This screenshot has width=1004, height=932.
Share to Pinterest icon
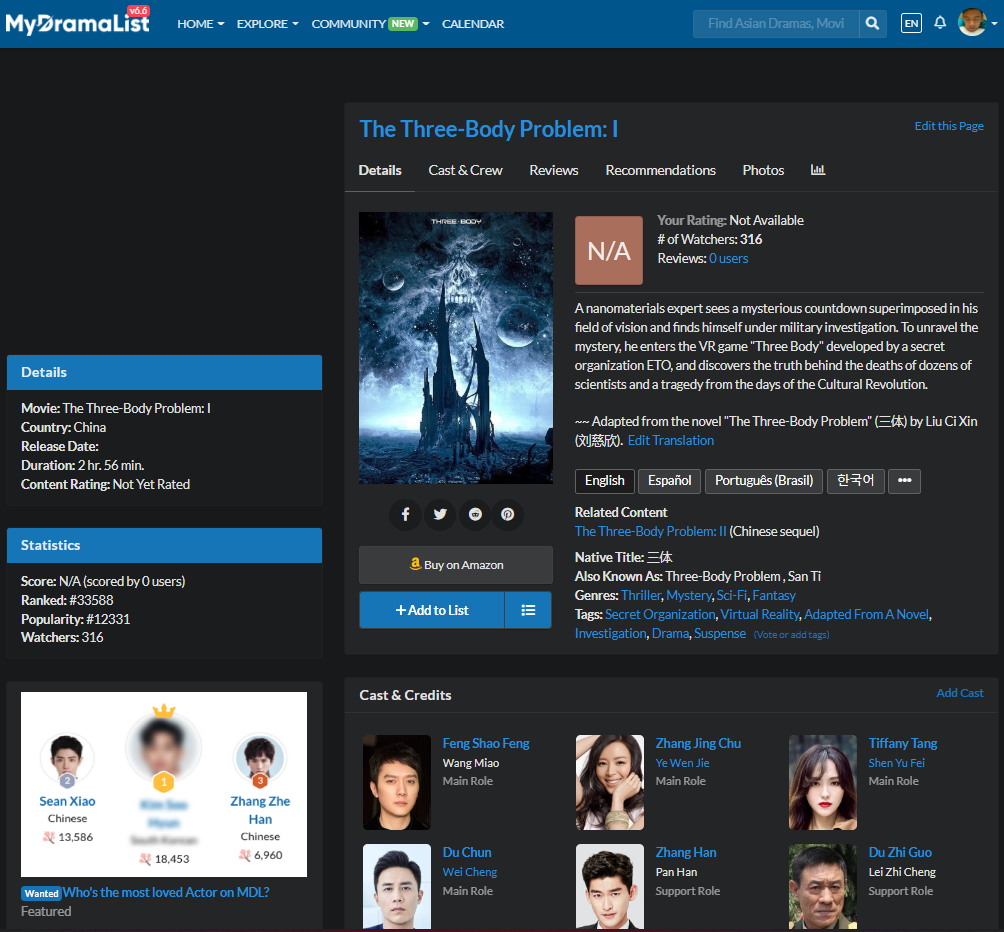[508, 514]
